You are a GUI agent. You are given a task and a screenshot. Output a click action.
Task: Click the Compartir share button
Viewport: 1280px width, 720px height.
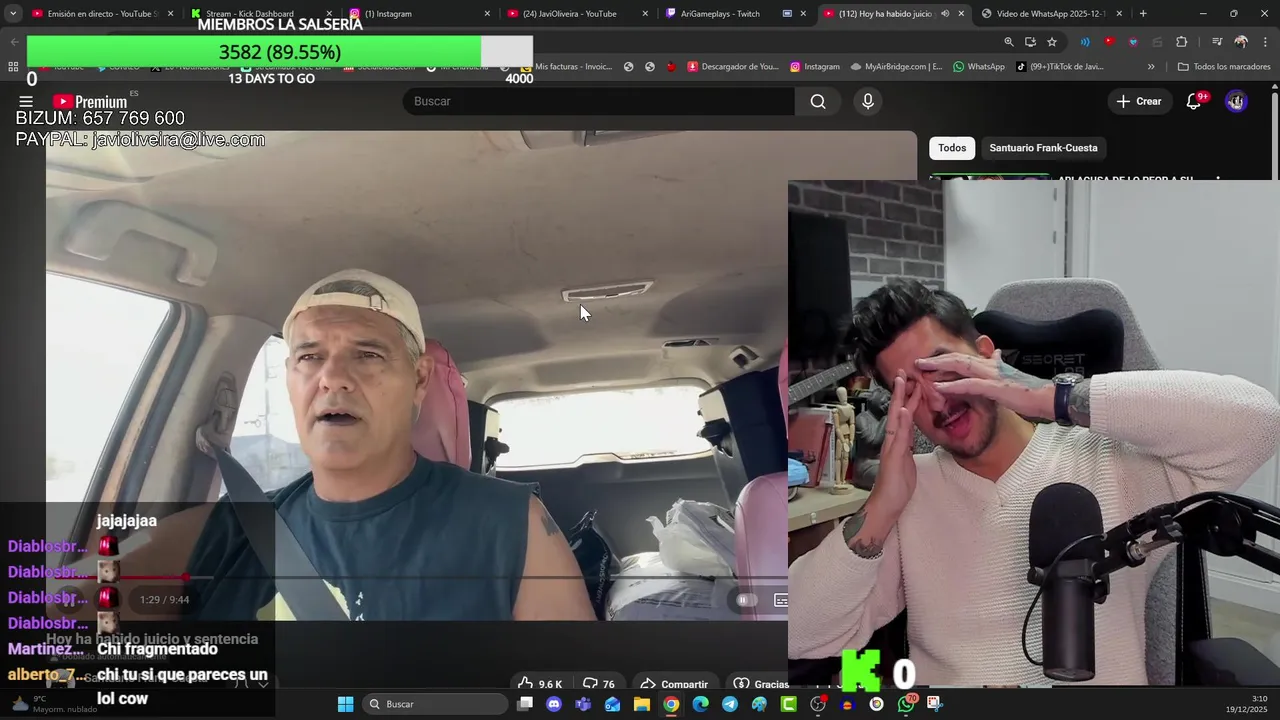pos(674,684)
